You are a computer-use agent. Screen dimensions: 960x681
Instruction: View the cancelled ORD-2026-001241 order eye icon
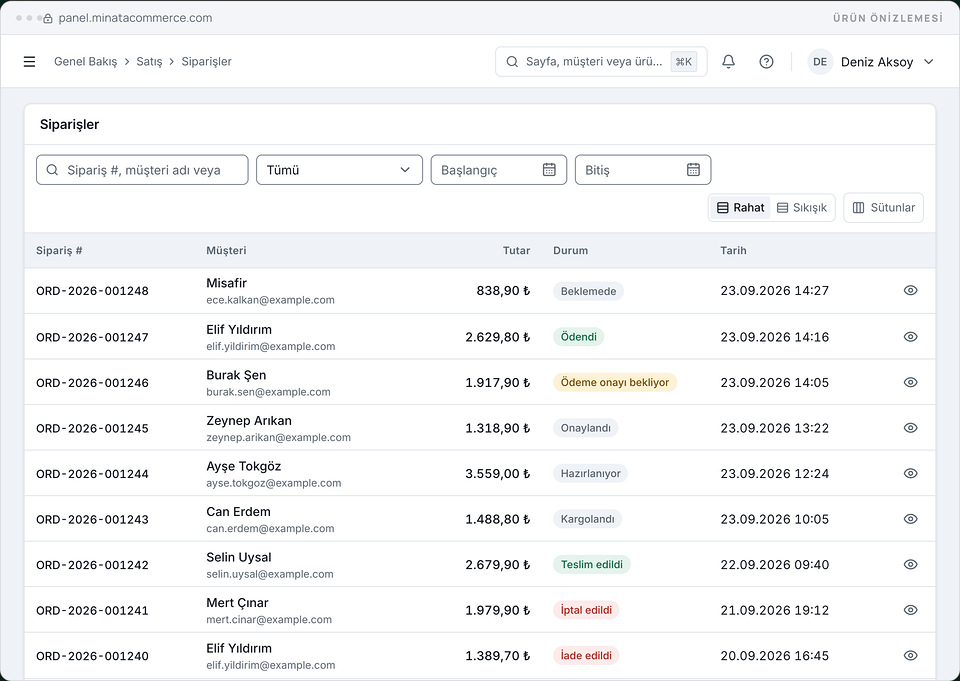(910, 610)
